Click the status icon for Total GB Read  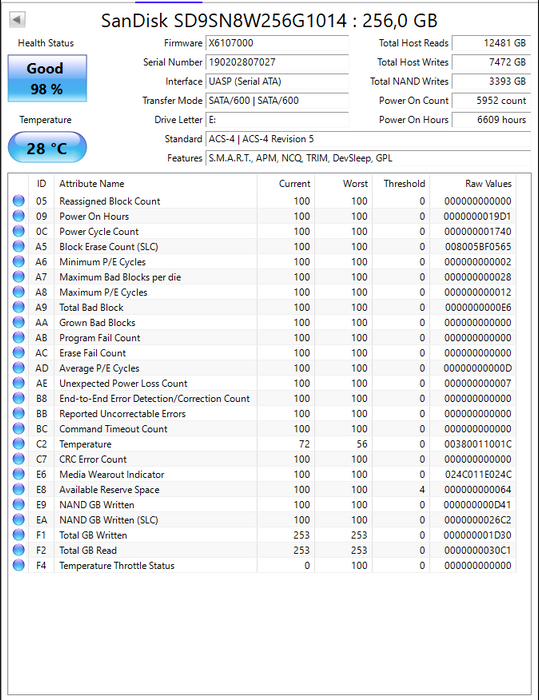(x=19, y=550)
